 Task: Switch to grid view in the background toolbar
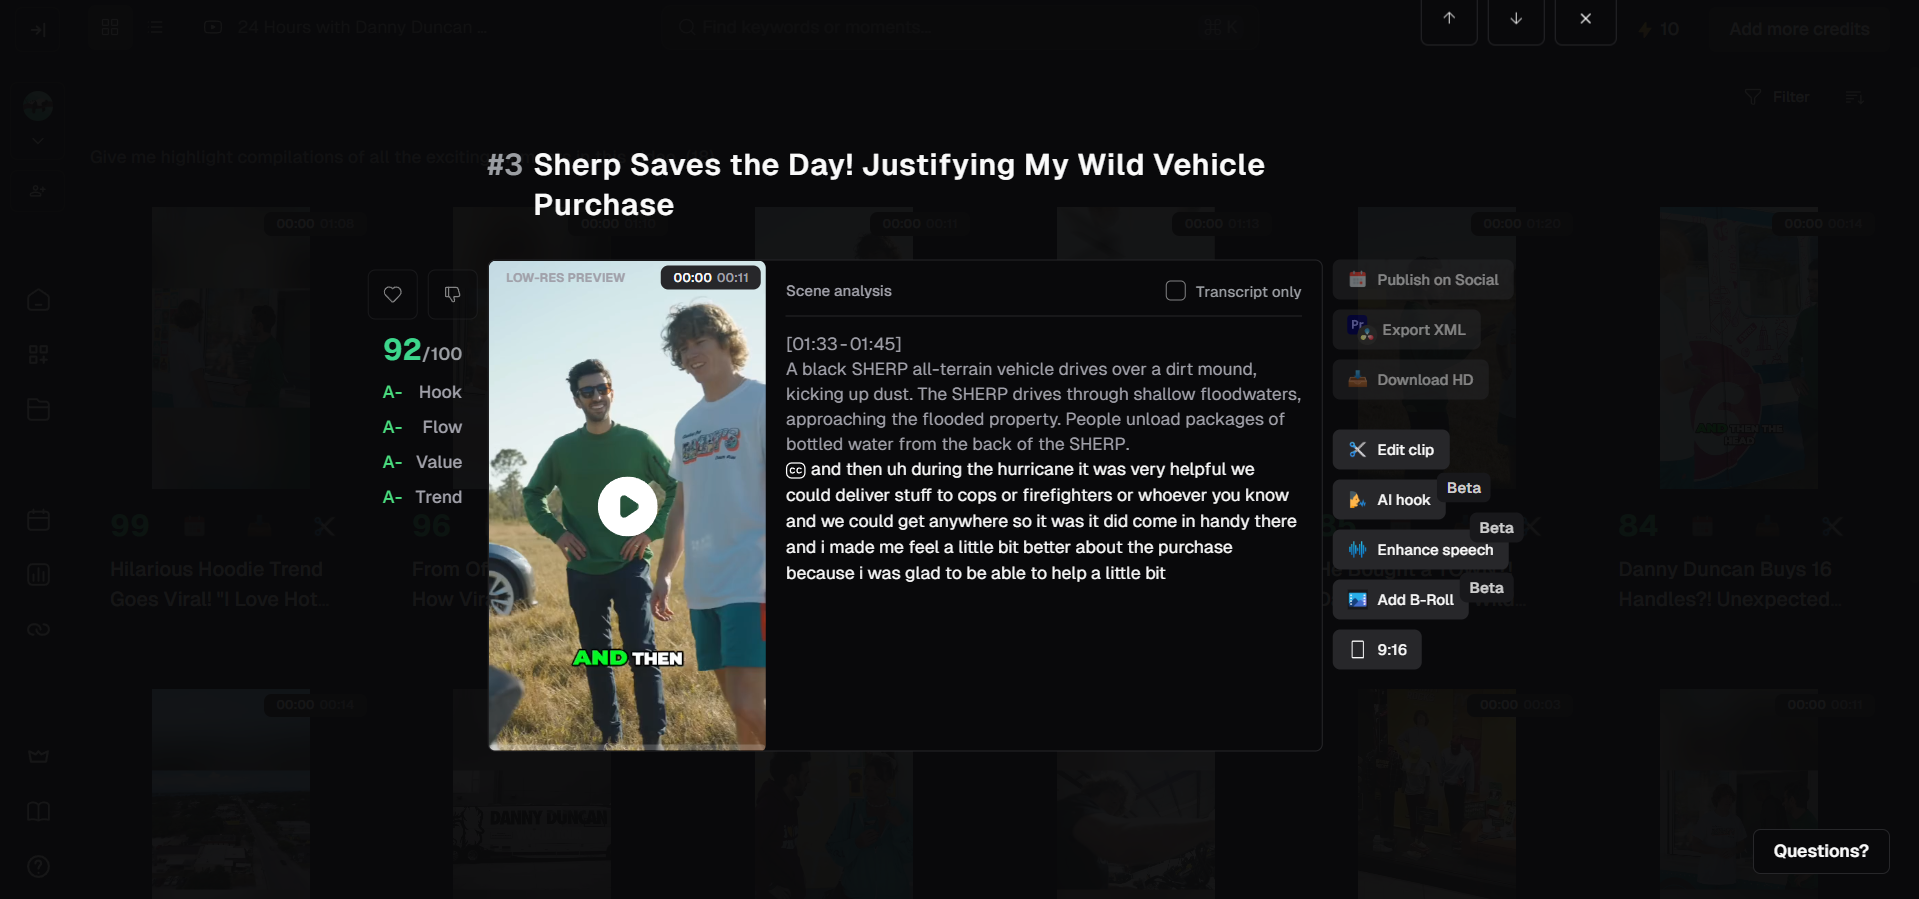point(110,27)
